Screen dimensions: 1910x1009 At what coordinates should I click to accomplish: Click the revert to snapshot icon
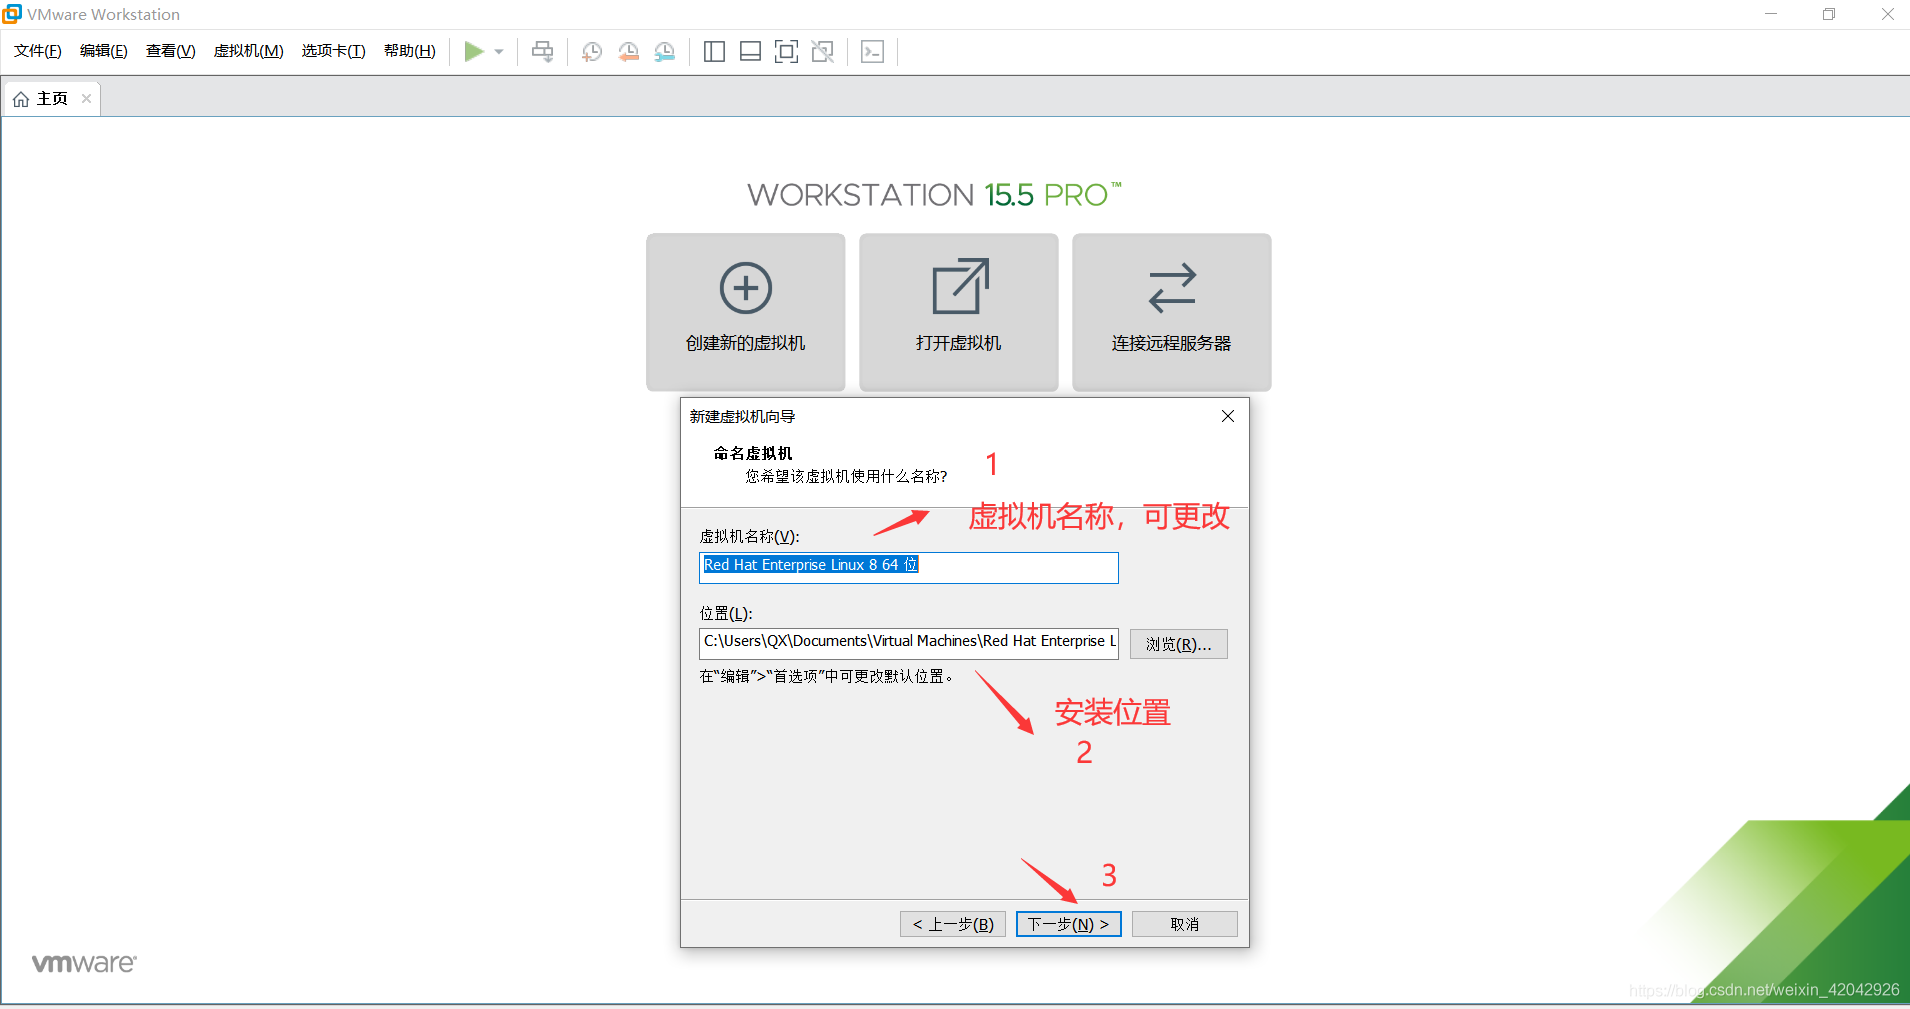(x=628, y=52)
